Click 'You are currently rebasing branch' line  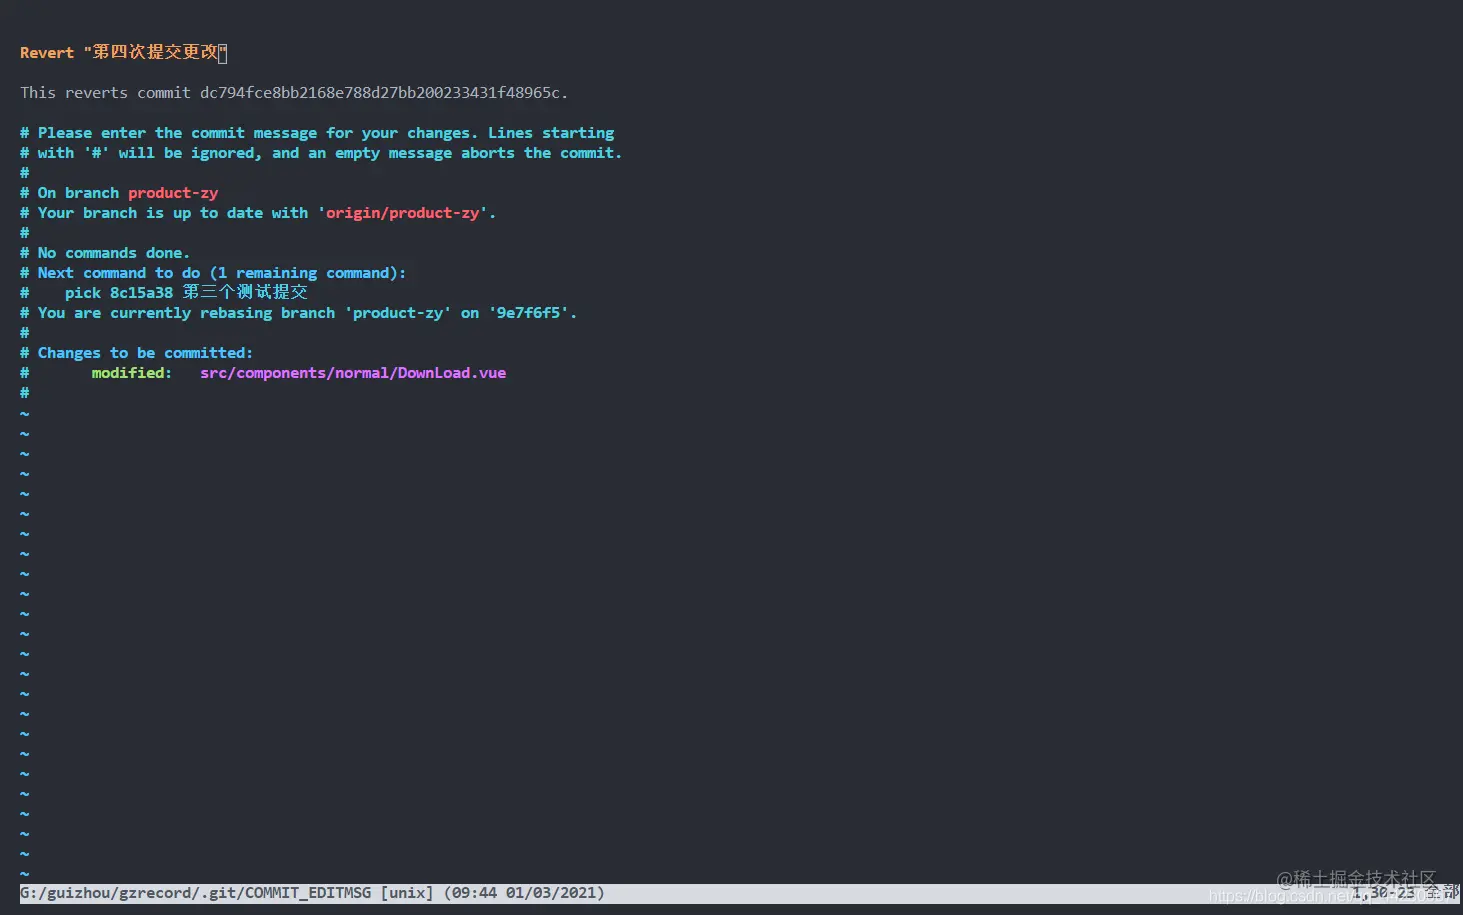[x=299, y=313]
